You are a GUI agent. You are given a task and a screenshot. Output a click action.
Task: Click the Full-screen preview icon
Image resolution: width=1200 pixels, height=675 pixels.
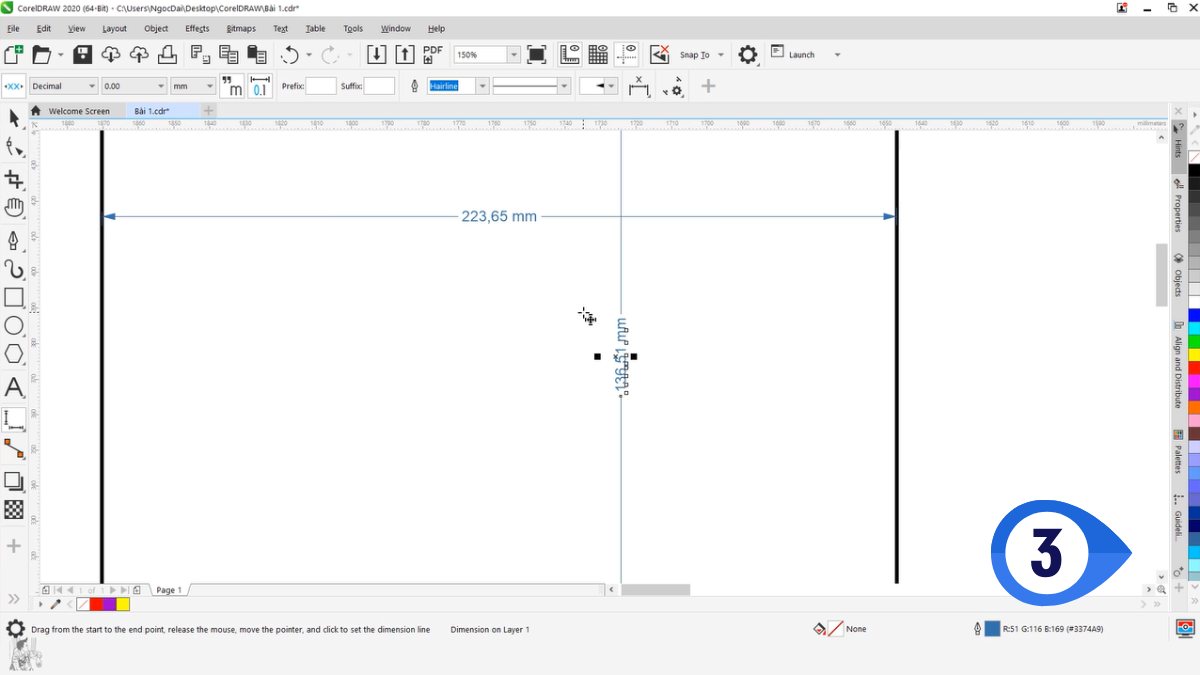click(537, 54)
